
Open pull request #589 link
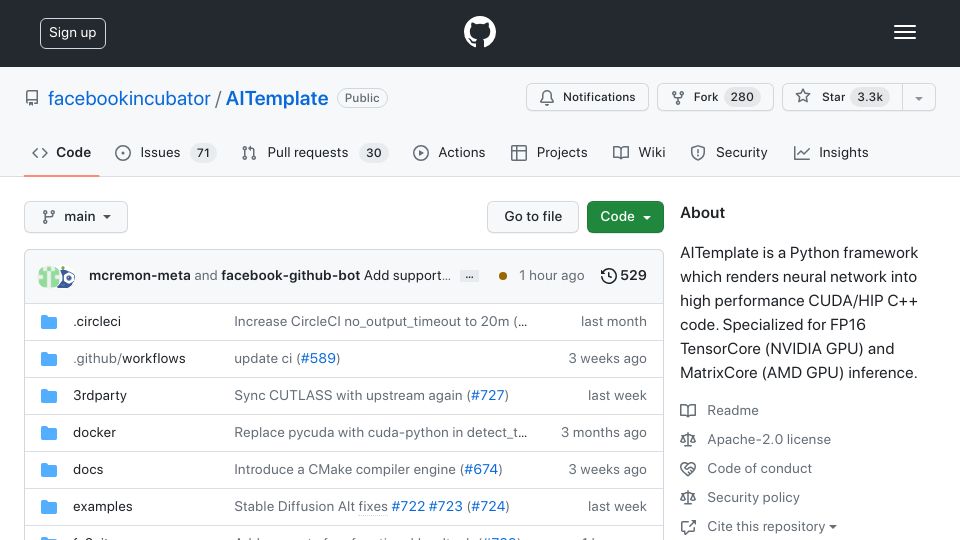click(318, 358)
